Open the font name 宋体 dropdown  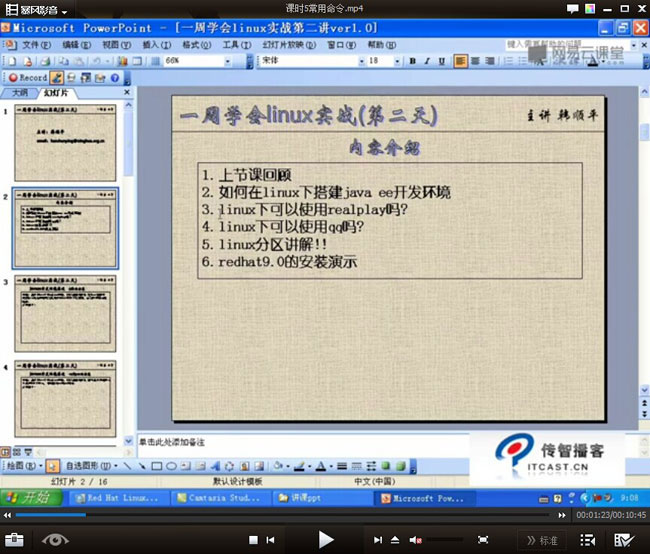tap(361, 61)
